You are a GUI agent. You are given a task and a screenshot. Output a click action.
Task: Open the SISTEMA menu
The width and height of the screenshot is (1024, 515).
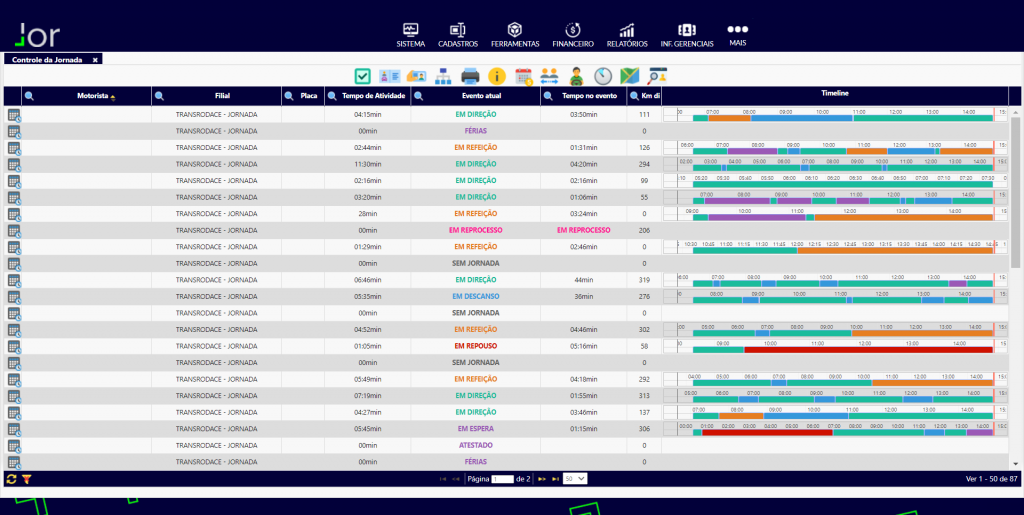[x=411, y=35]
